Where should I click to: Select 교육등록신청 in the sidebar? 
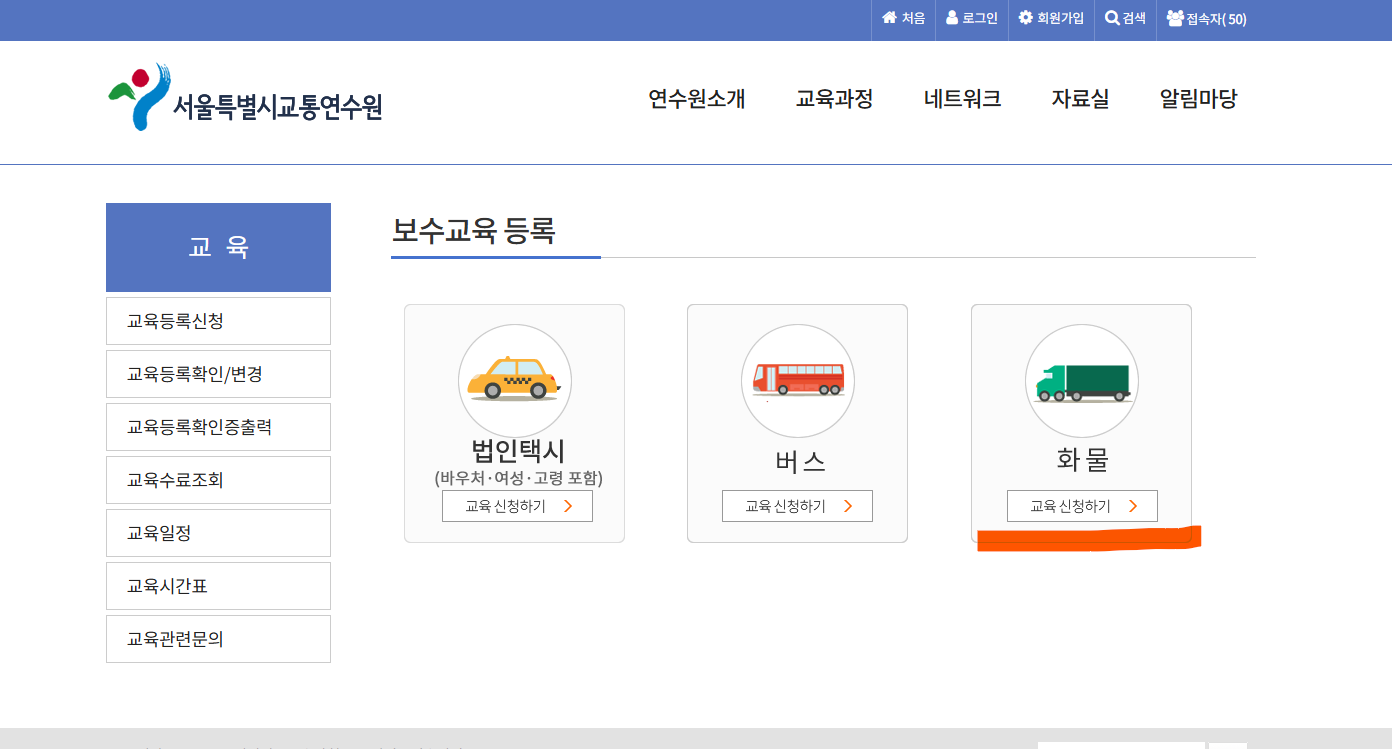tap(218, 320)
